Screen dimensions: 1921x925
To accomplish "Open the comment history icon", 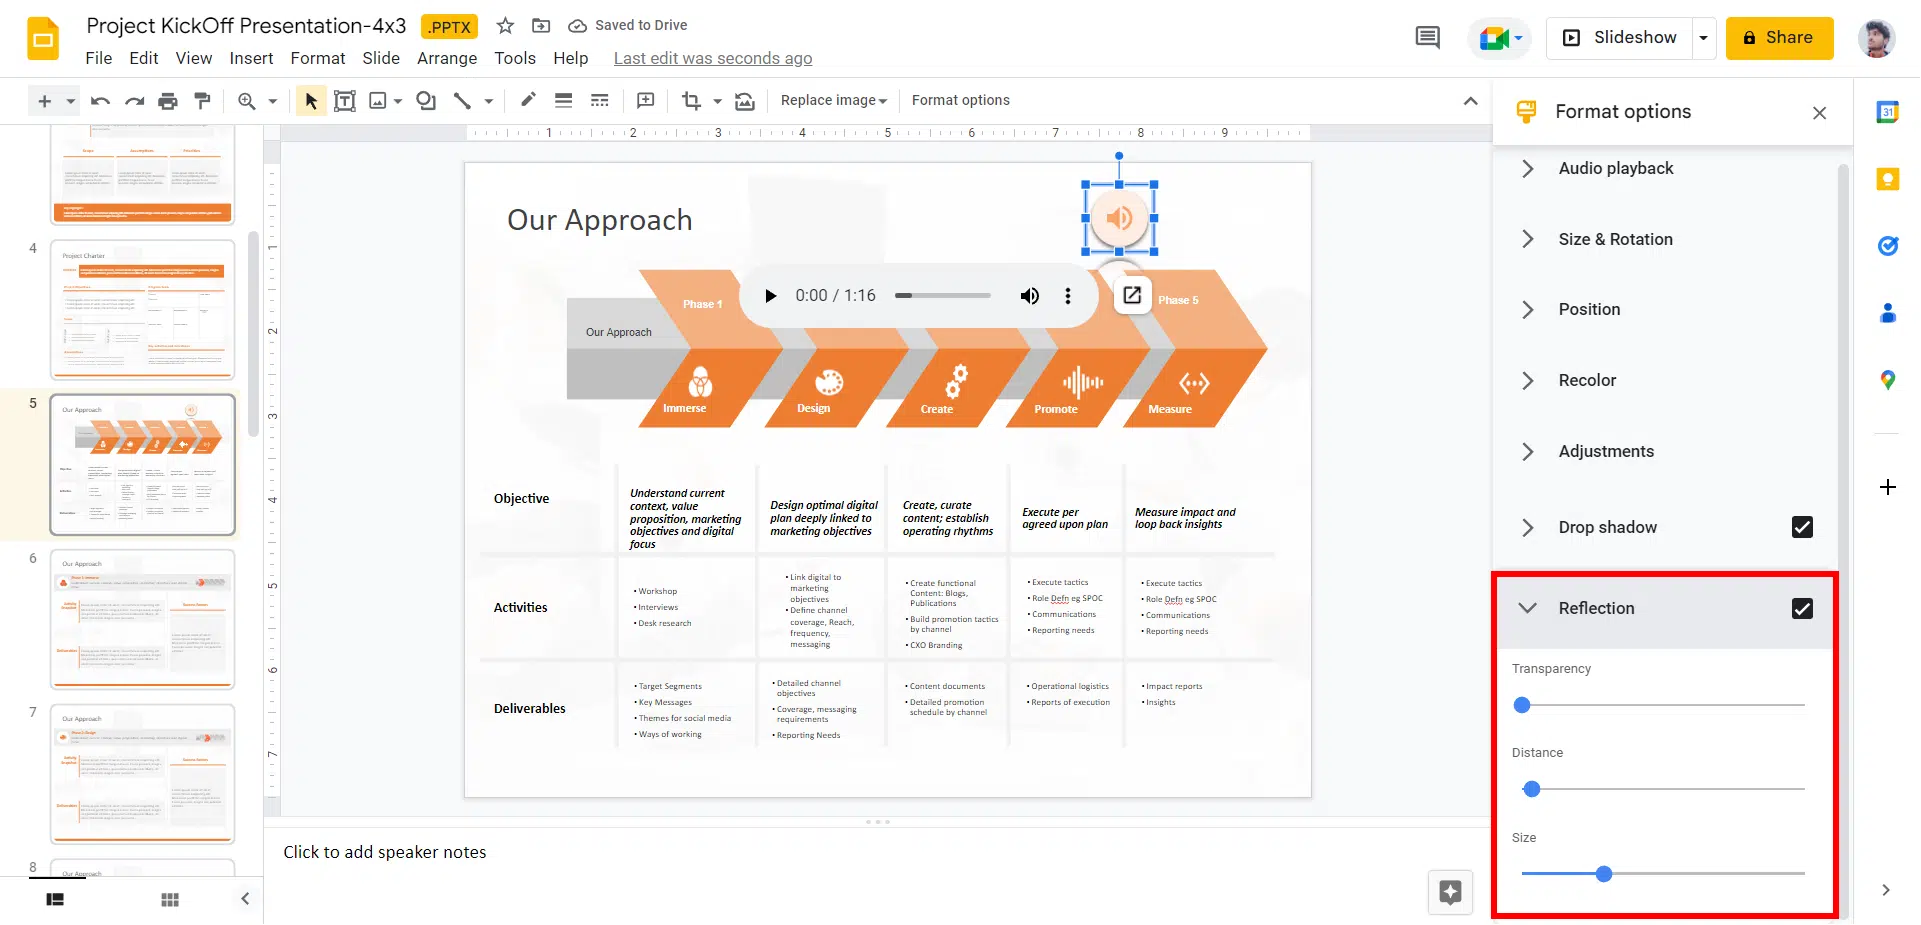I will point(1427,38).
